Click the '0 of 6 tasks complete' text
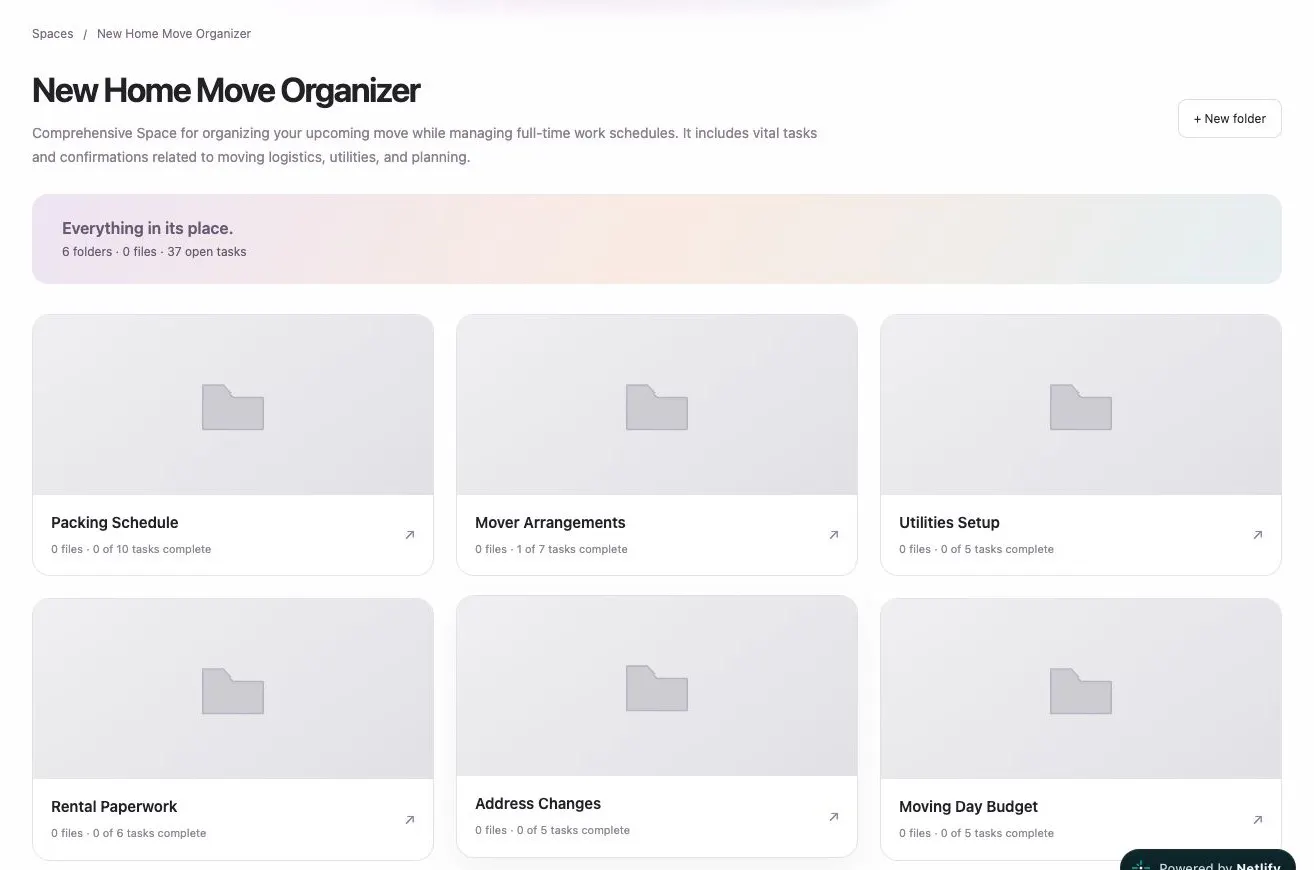 150,833
